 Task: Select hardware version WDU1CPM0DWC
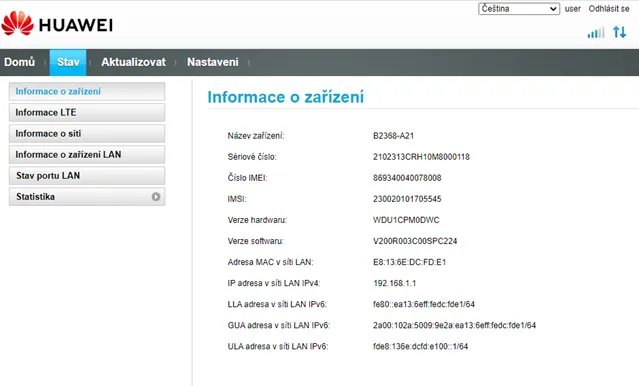pos(406,220)
